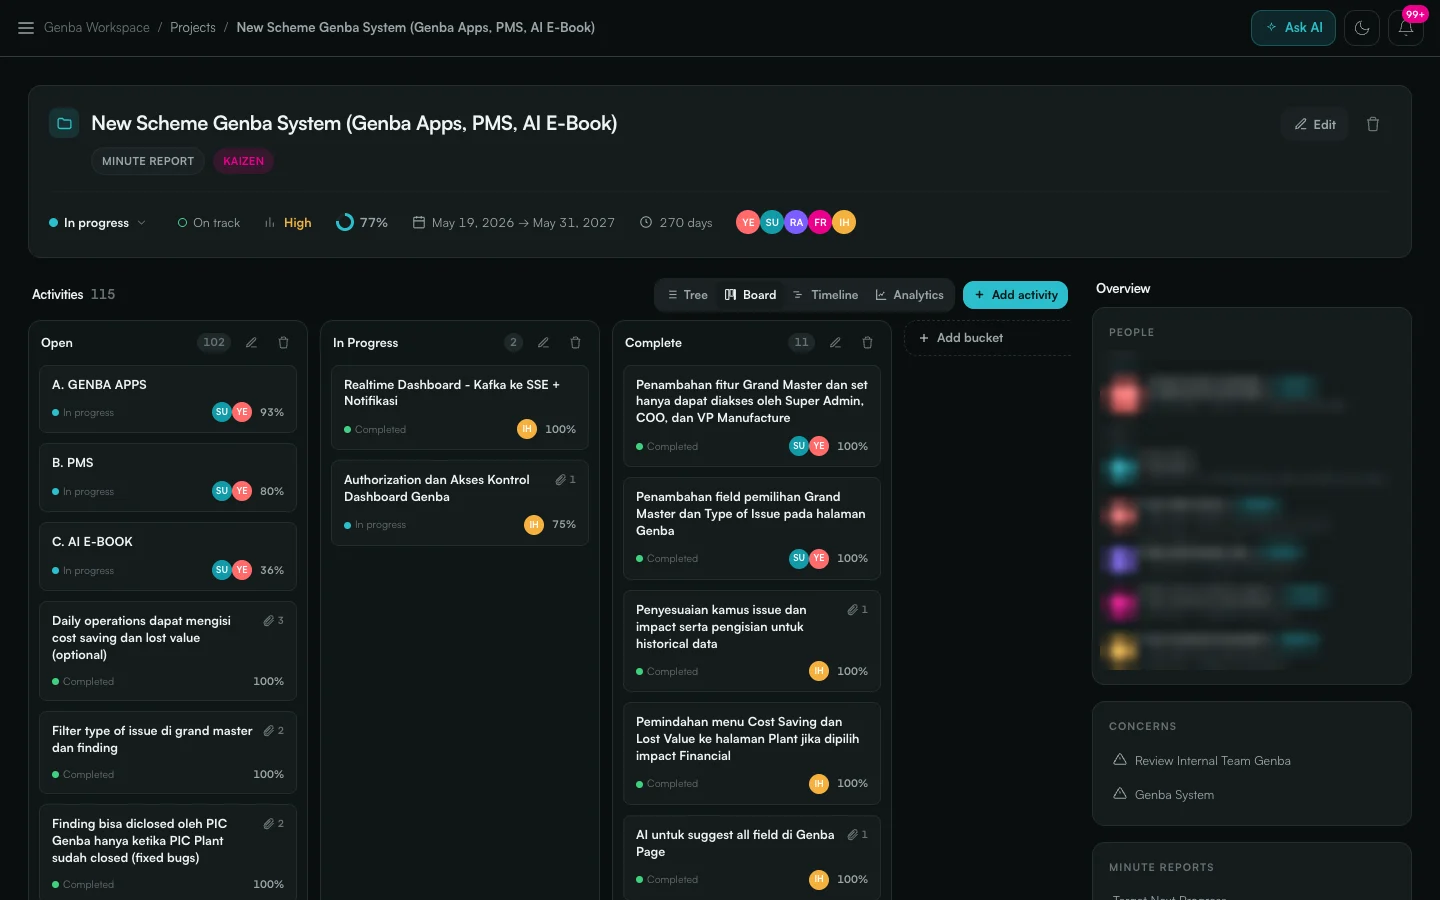Click the Ask AI button
Screen dimensions: 1440x900
pyautogui.click(x=1293, y=28)
